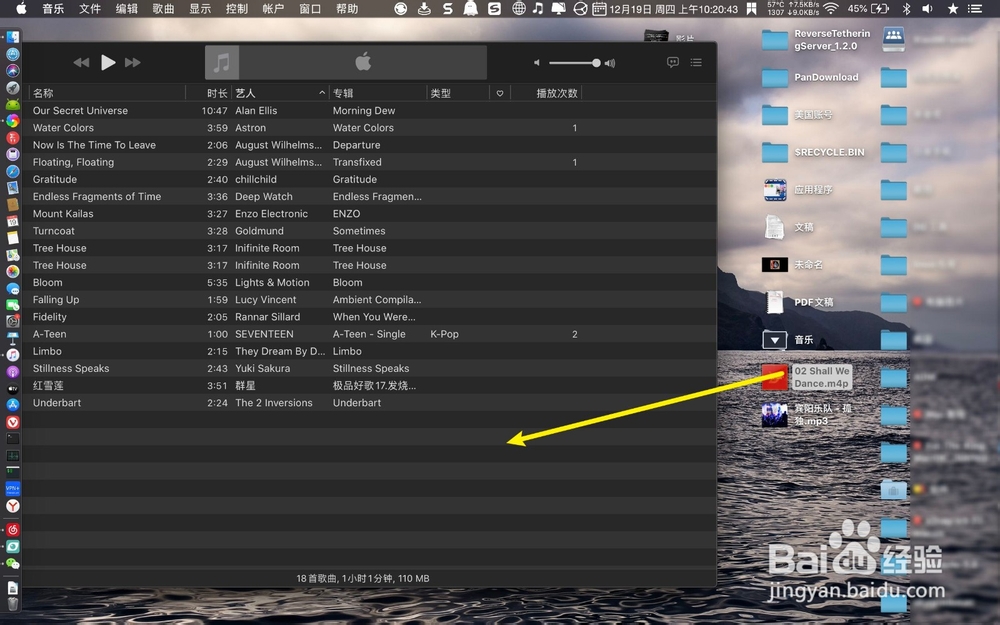Skip to the next track
Viewport: 1000px width, 625px height.
132,62
